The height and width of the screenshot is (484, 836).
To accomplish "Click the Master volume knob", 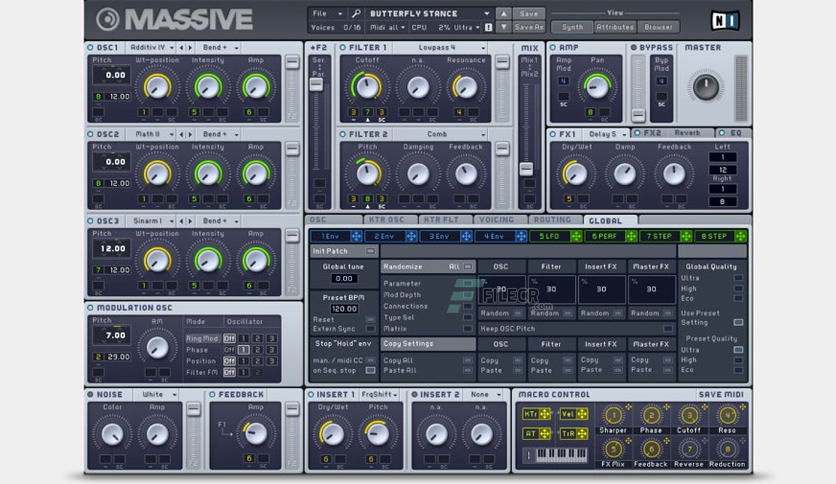I will coord(705,87).
